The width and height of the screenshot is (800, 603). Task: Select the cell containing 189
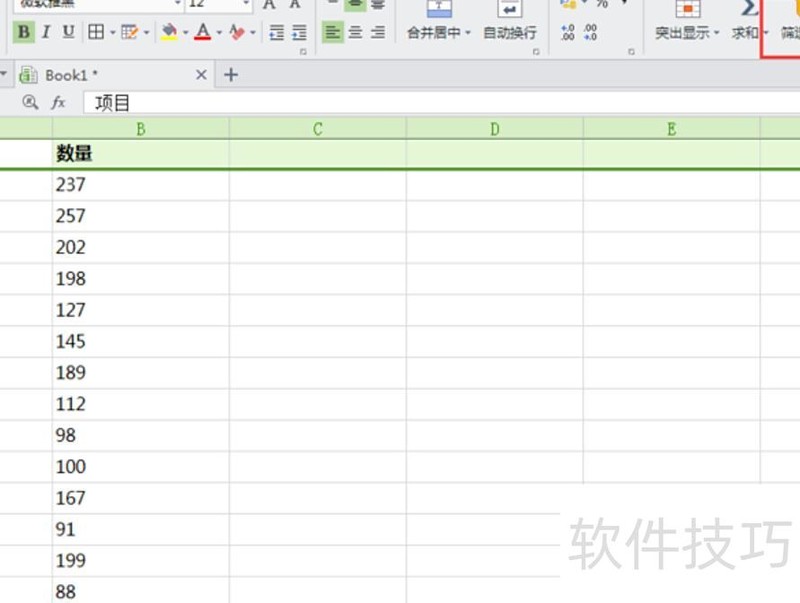(x=141, y=373)
